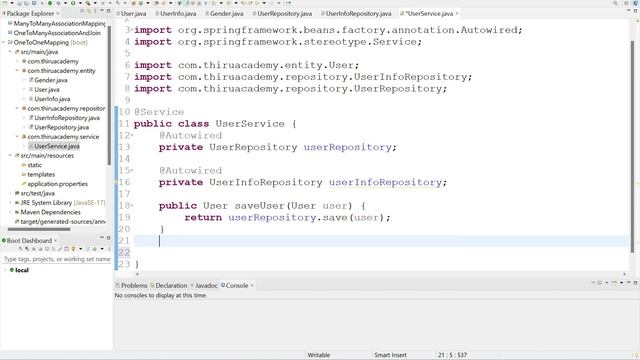Select UserRepository.java in Package Explorer
The image size is (640, 360).
click(62, 127)
